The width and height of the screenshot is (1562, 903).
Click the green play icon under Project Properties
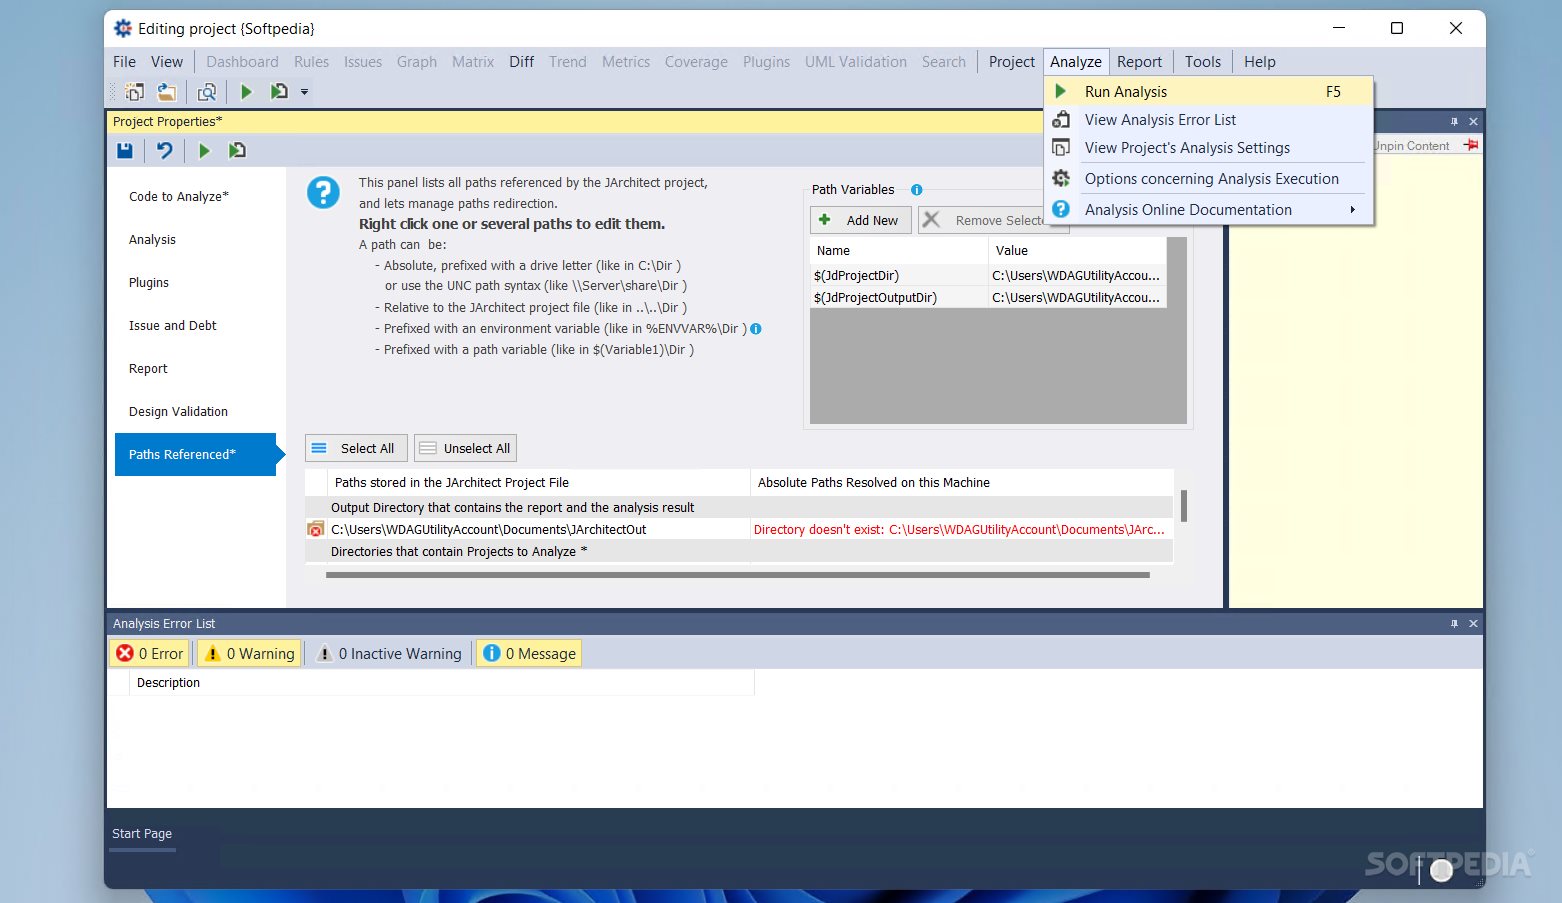[x=204, y=151]
